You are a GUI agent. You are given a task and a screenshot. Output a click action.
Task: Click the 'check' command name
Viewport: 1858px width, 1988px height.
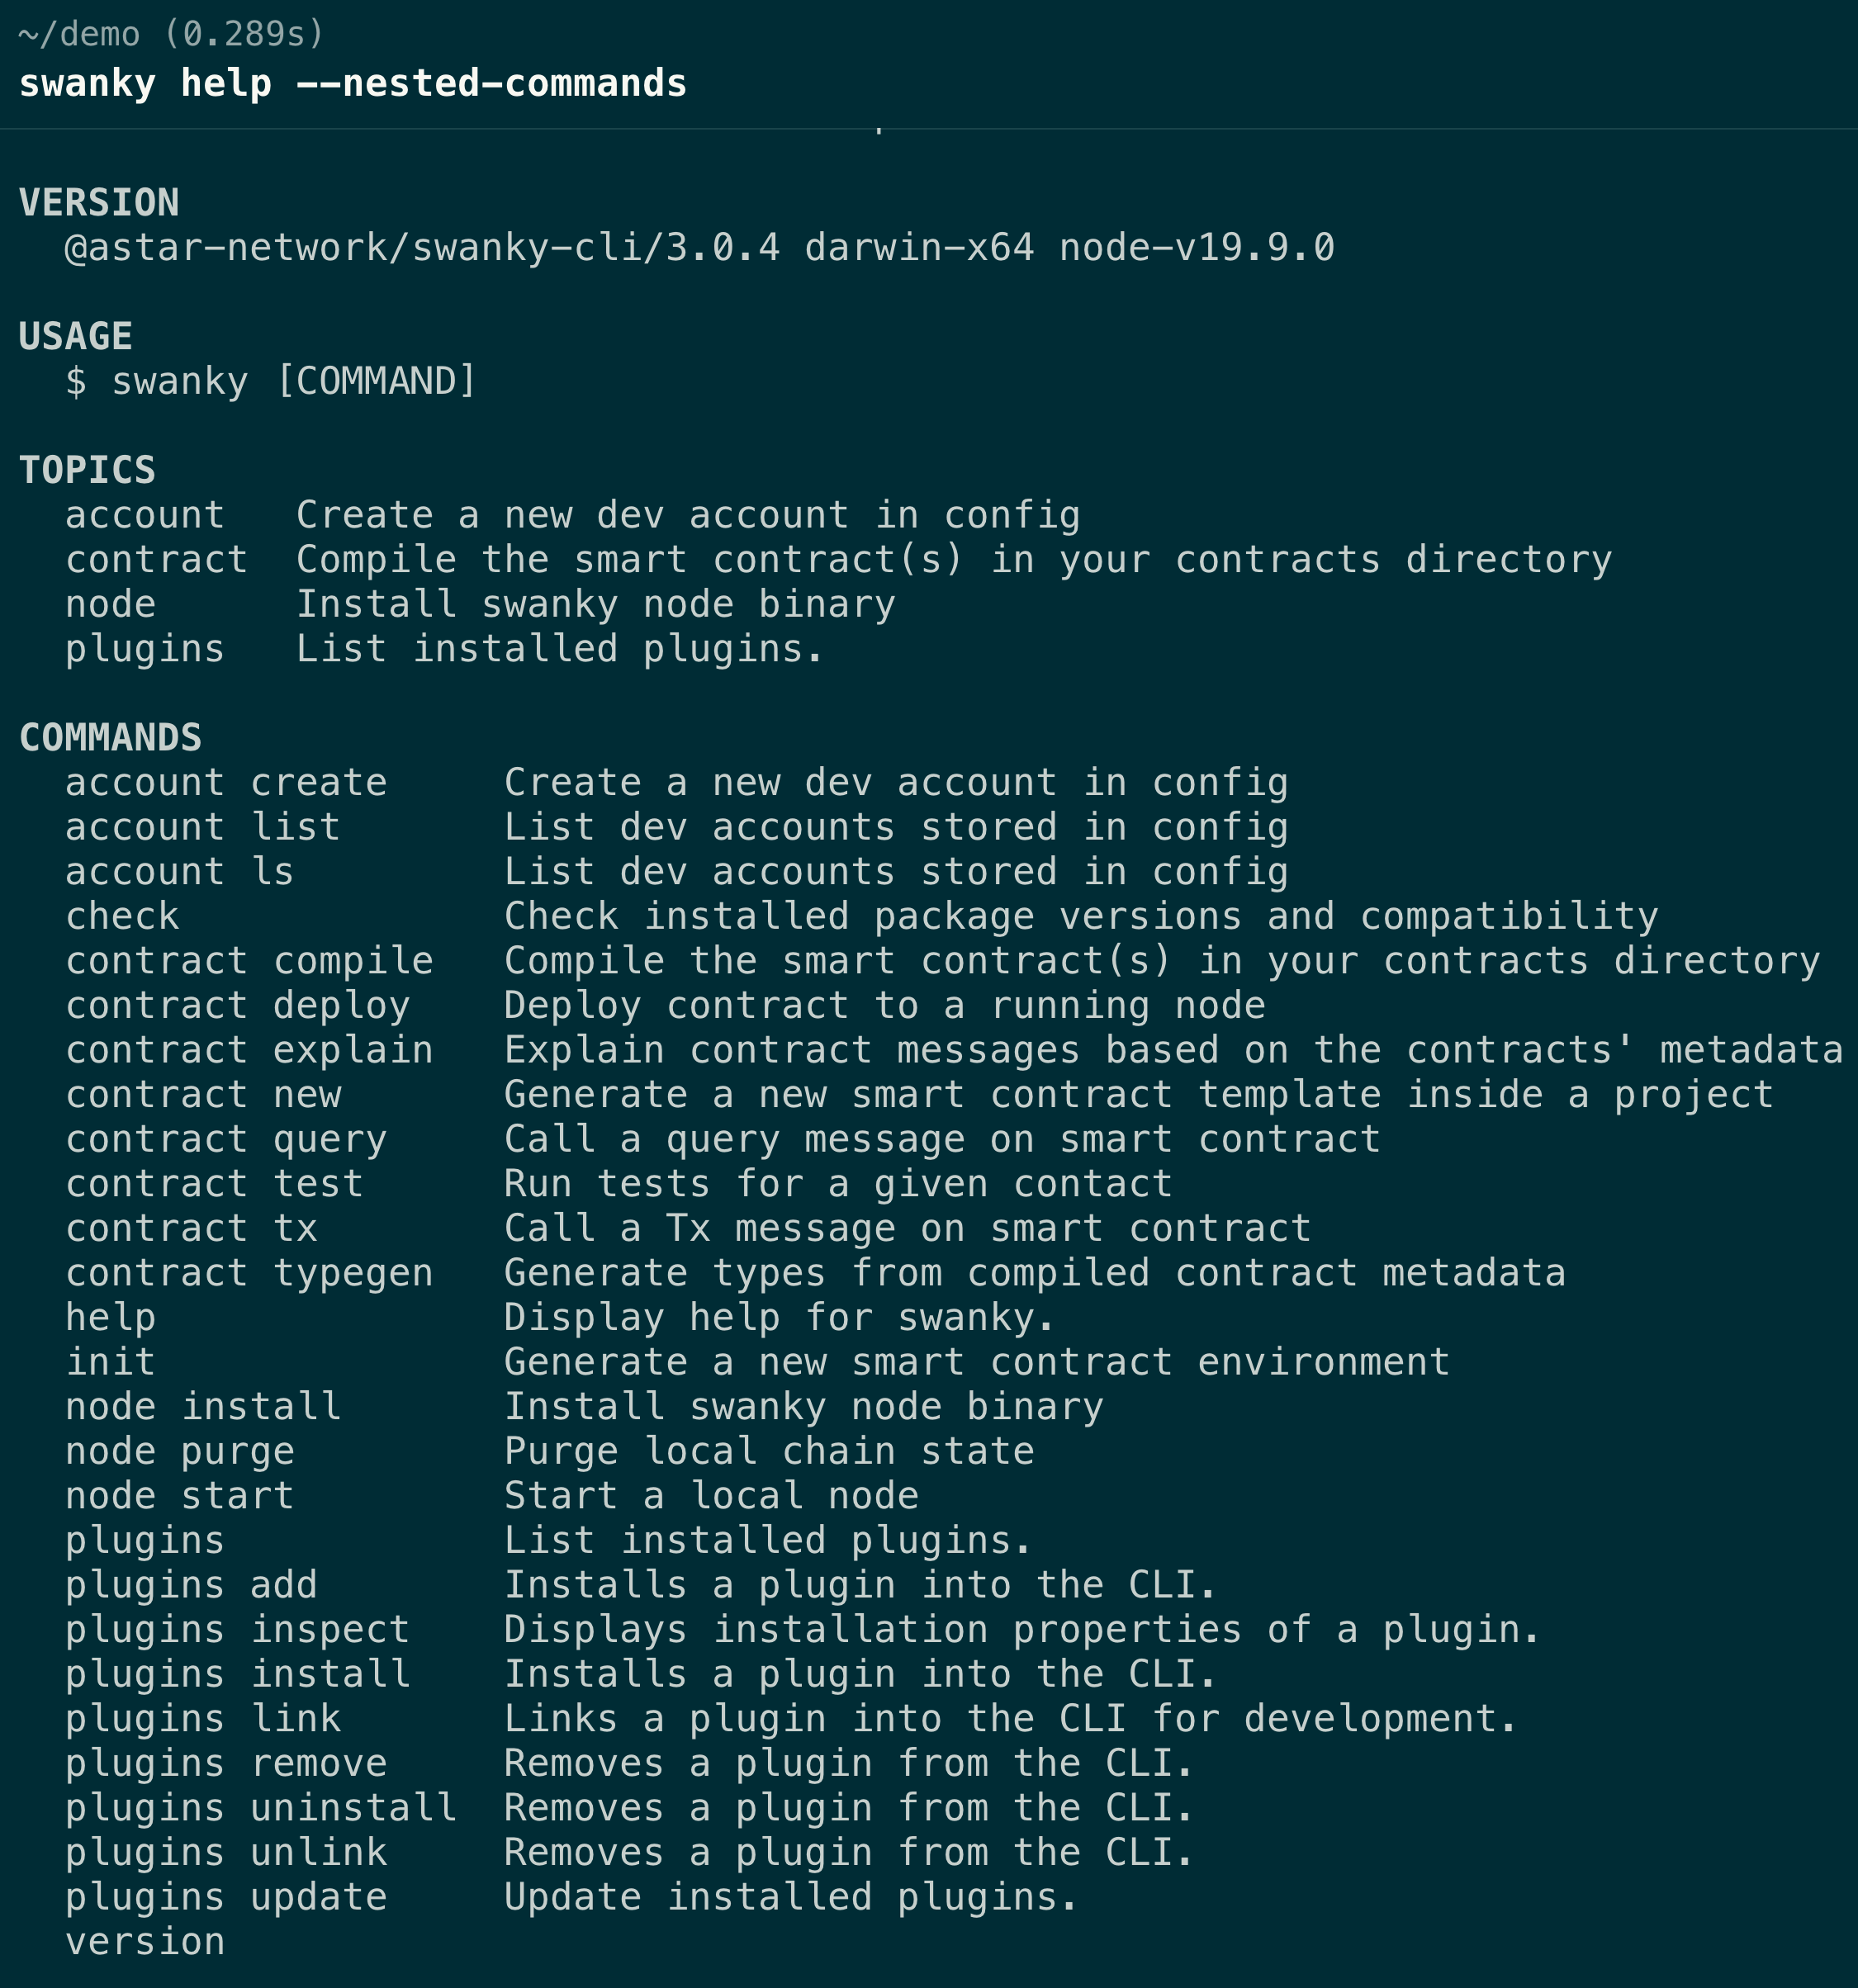click(x=122, y=916)
